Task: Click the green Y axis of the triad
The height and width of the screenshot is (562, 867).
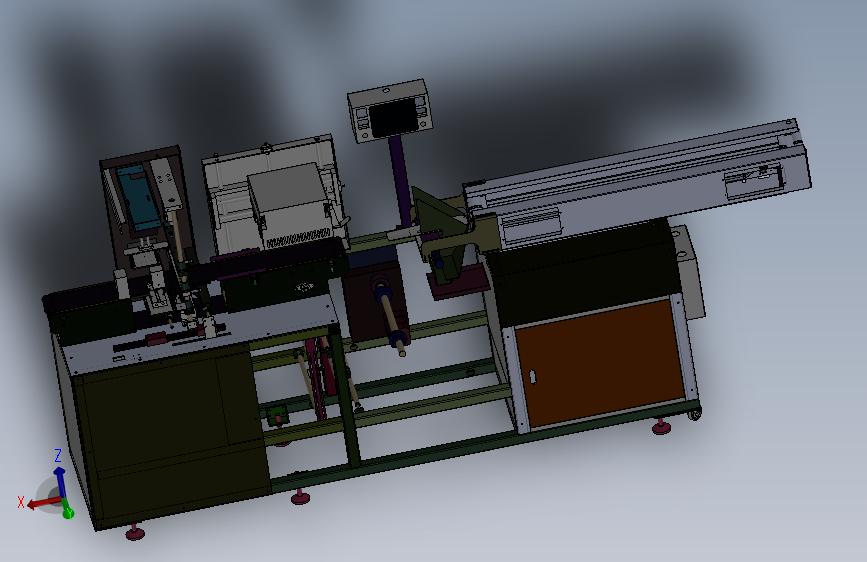Action: 67,510
